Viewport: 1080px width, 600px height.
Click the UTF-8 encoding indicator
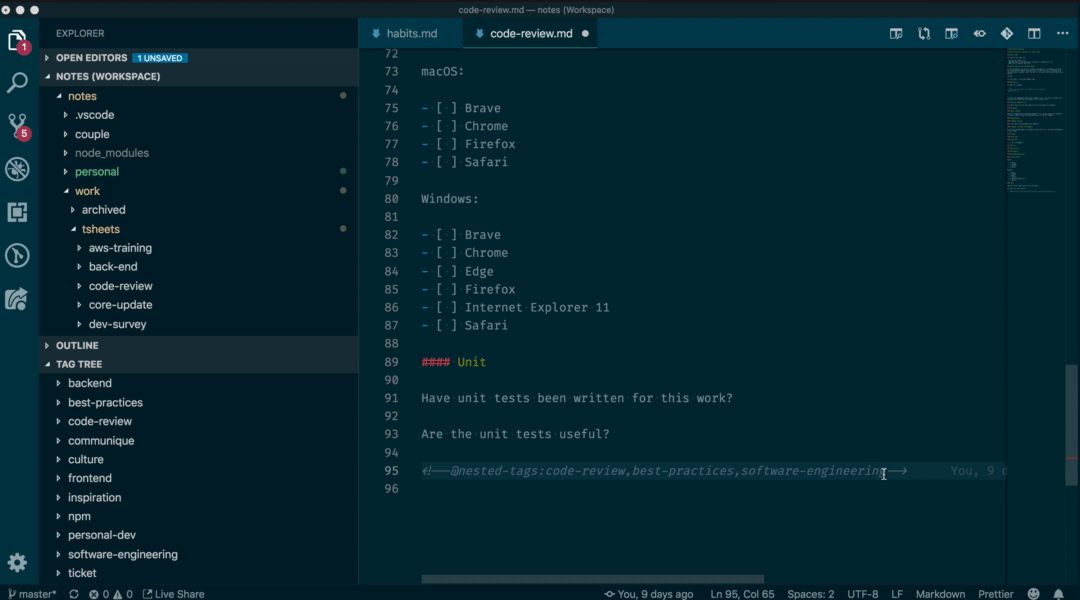(x=862, y=593)
